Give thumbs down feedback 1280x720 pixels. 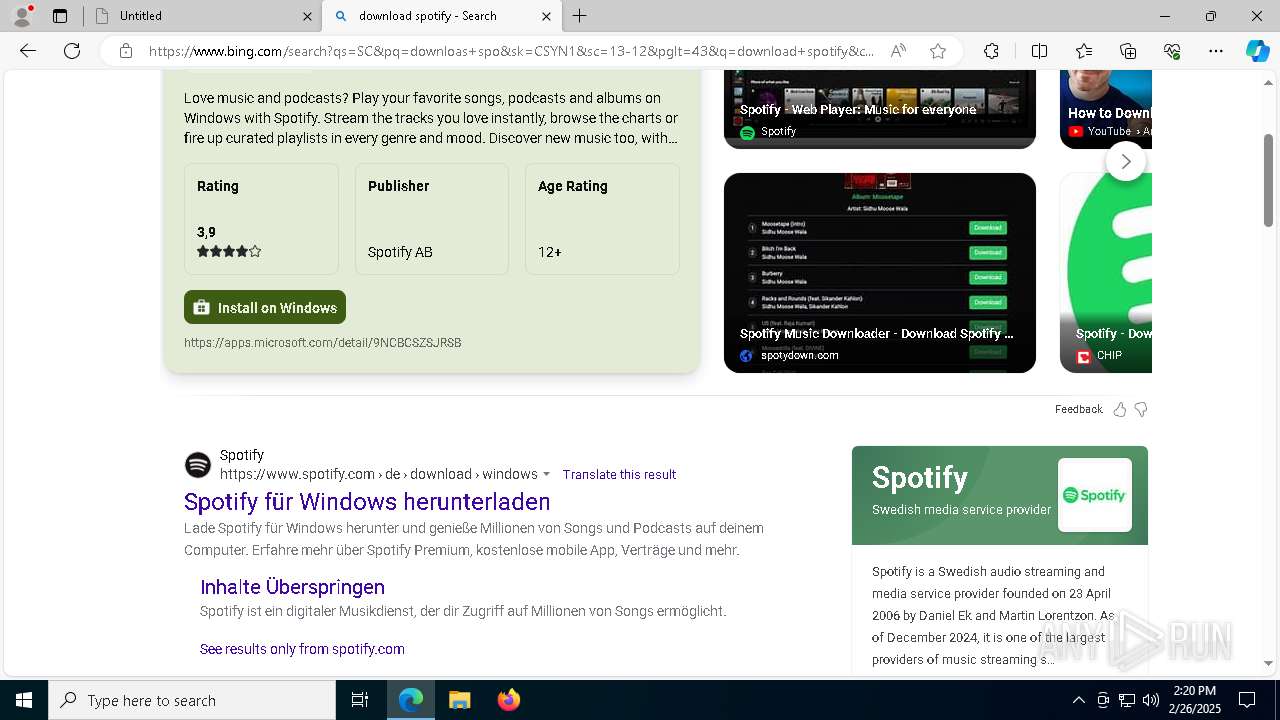tap(1141, 409)
